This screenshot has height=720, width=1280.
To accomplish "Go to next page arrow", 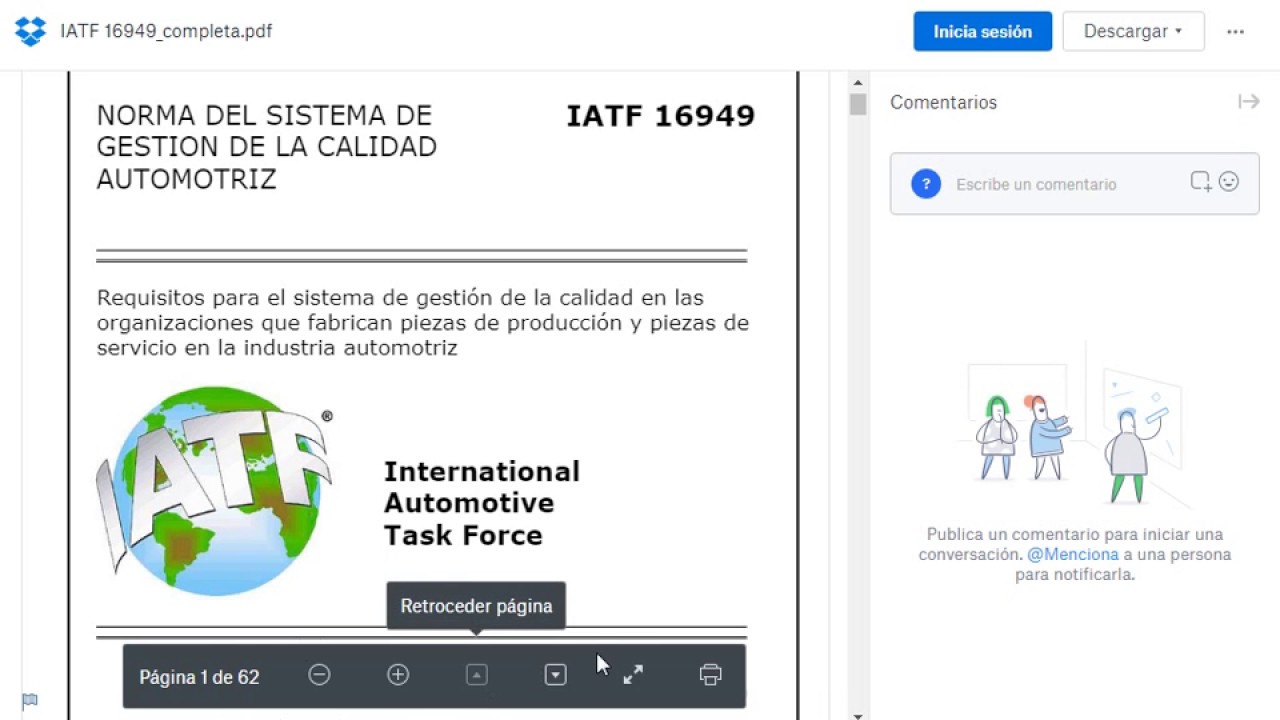I will tap(555, 675).
